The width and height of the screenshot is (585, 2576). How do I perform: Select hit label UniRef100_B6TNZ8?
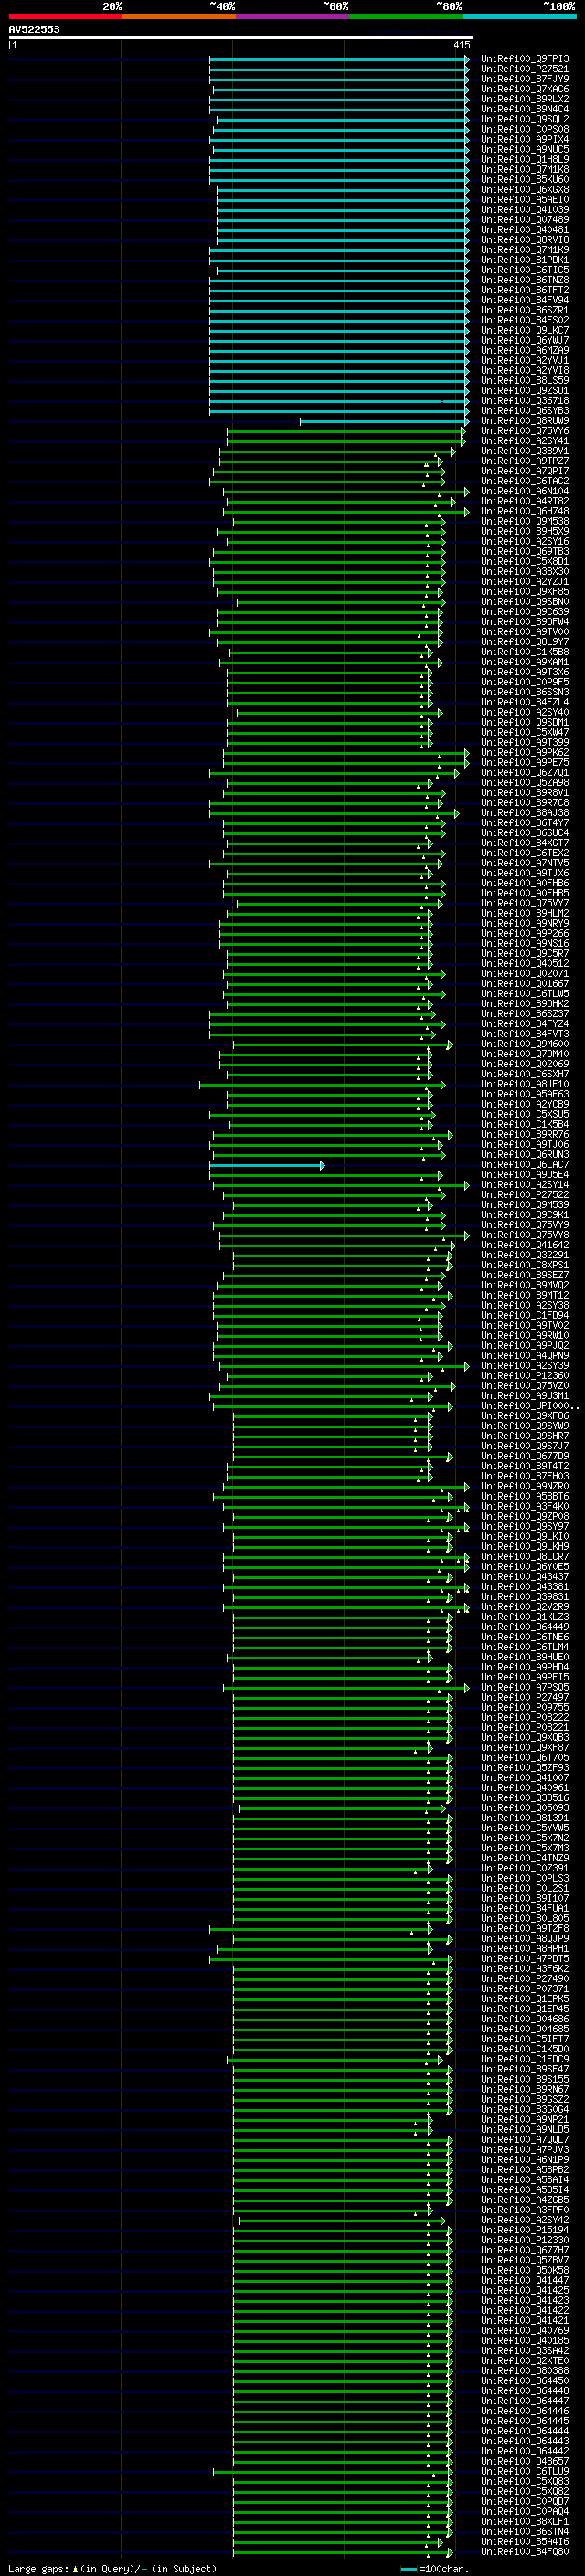tap(525, 280)
